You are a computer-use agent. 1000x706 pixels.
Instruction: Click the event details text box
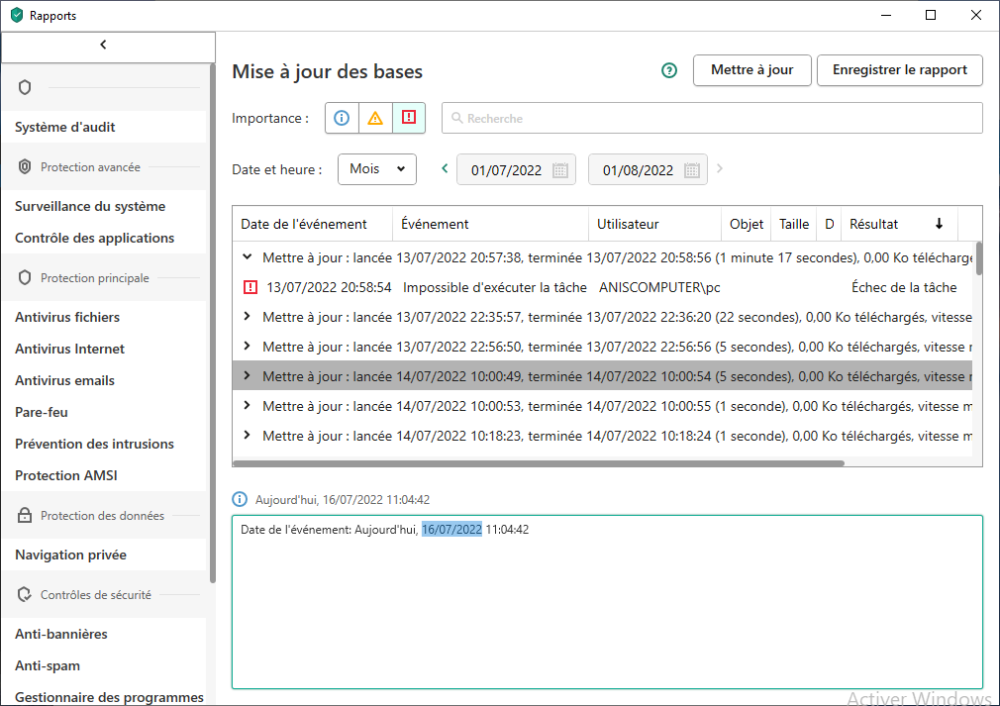click(x=607, y=602)
